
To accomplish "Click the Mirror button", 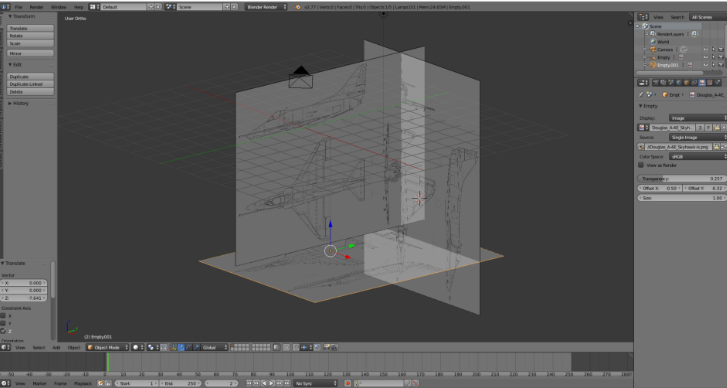I will point(31,53).
